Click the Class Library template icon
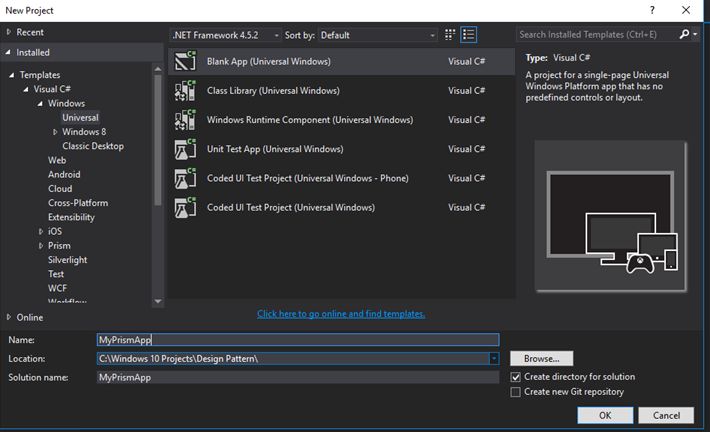 click(184, 91)
